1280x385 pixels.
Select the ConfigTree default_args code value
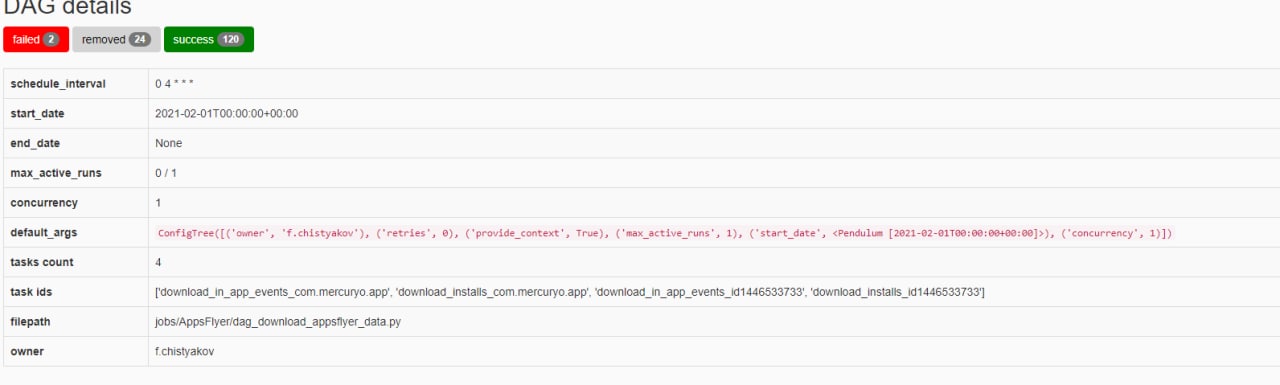point(665,233)
